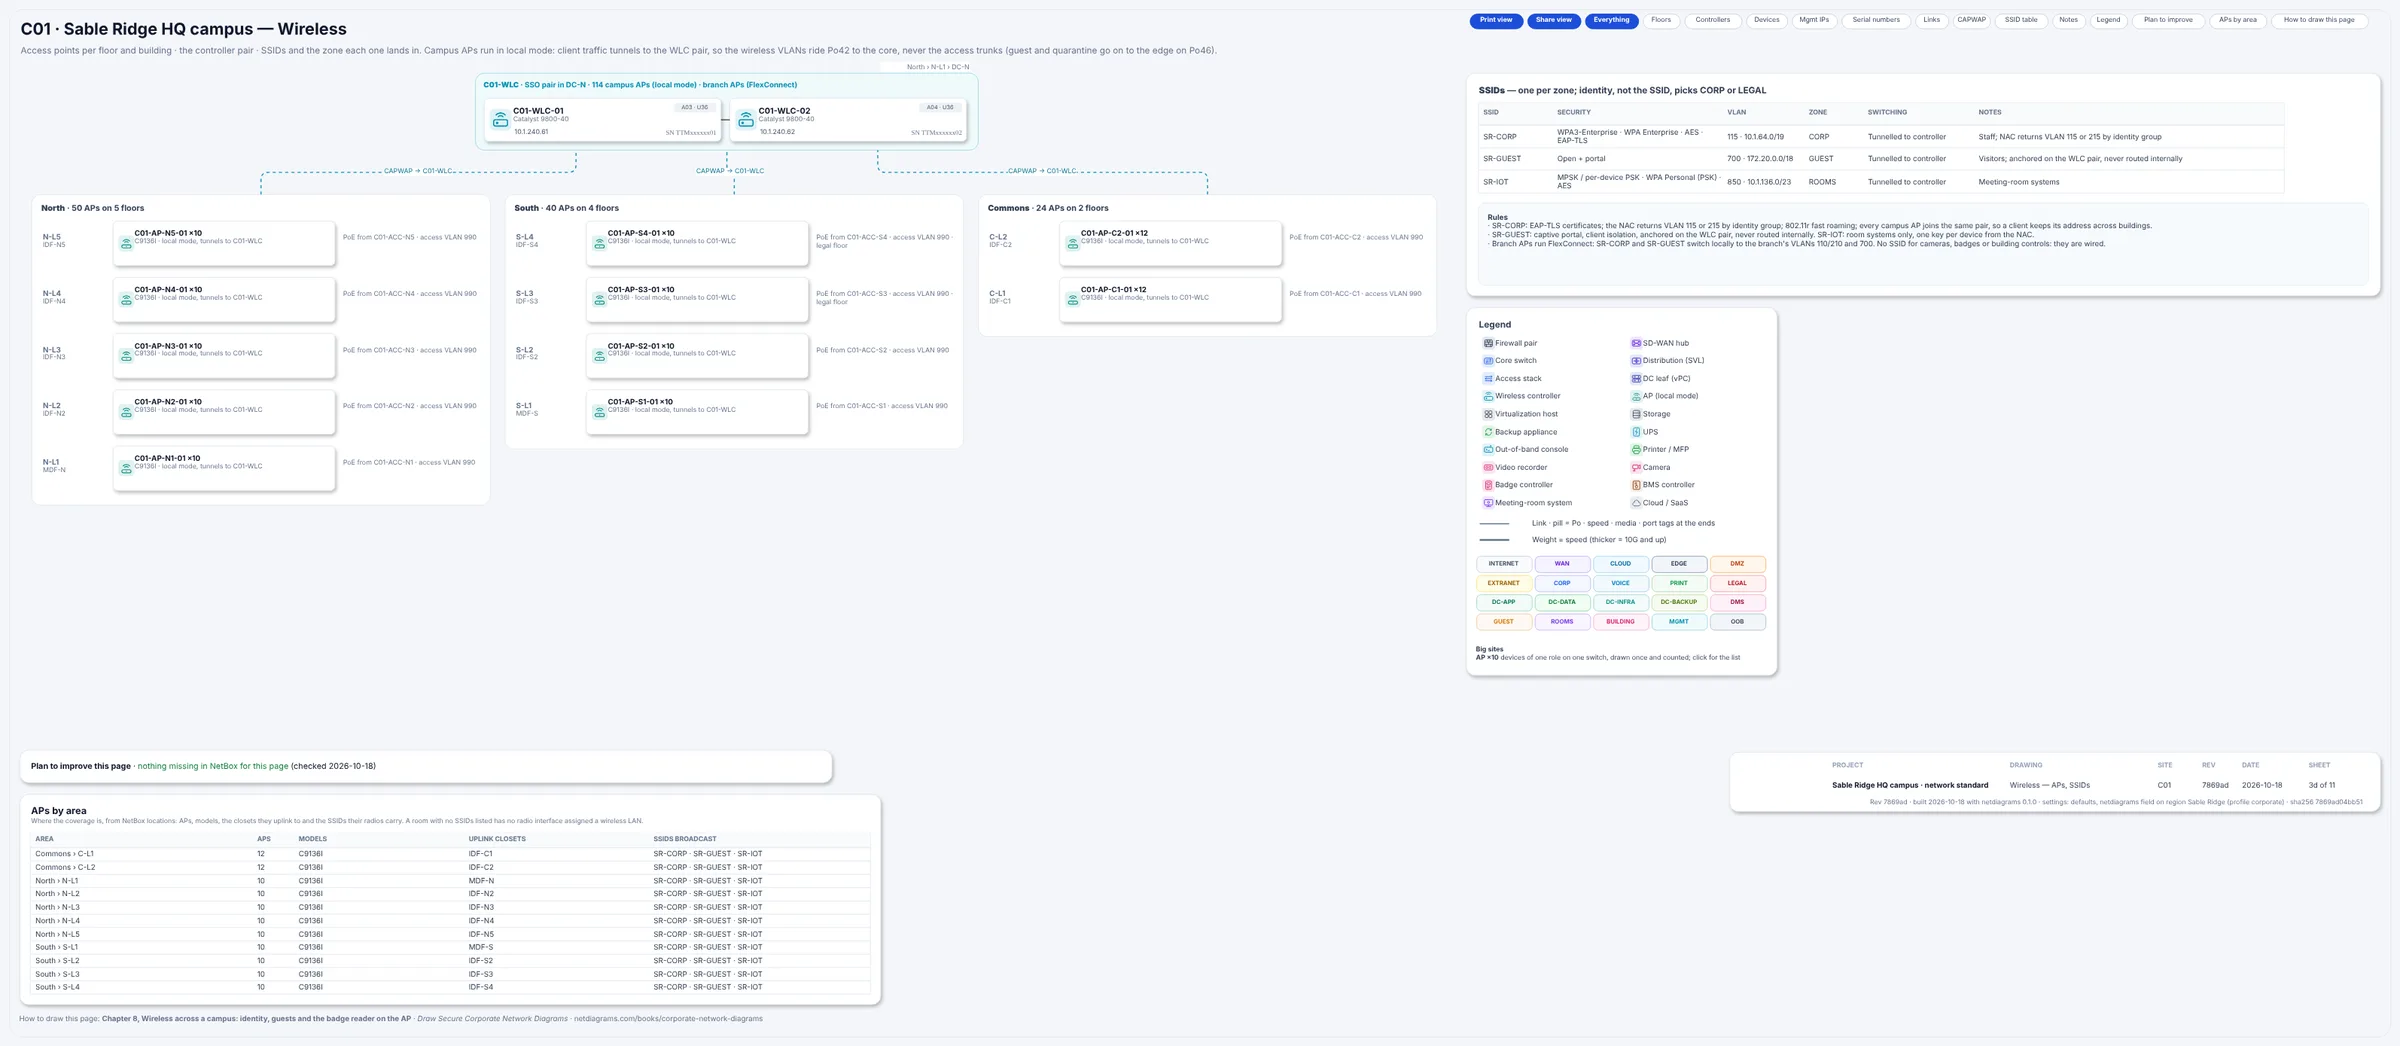Screen dimensions: 2400x1046
Task: Open the C01-AP-C1-01 ×12 grouped AP card
Action: pos(1170,300)
